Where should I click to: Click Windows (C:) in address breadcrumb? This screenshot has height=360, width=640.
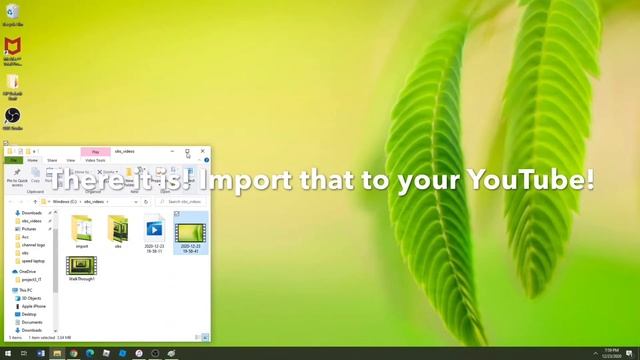pyautogui.click(x=65, y=202)
